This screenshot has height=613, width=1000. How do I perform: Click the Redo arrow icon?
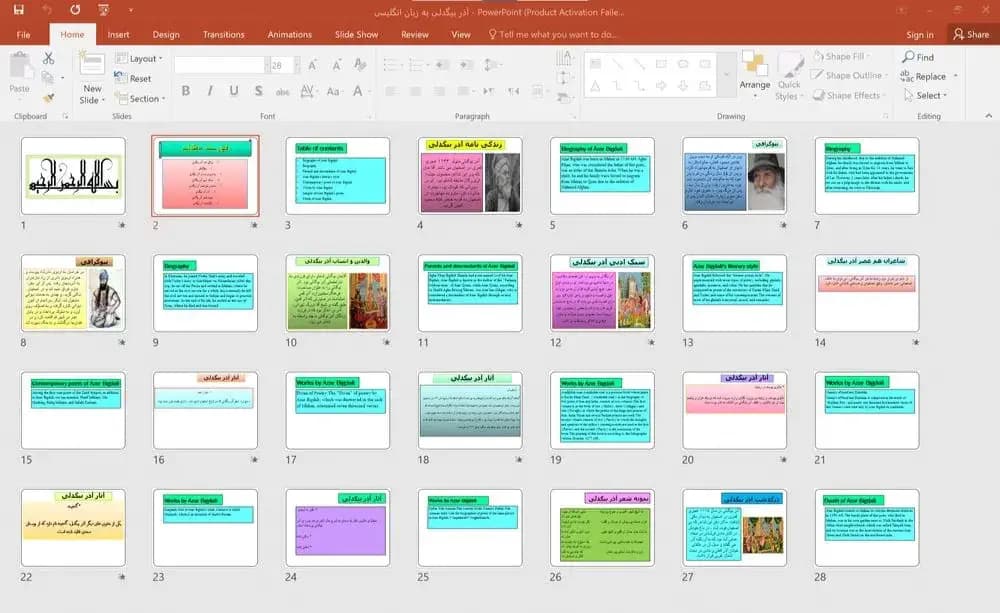75,10
